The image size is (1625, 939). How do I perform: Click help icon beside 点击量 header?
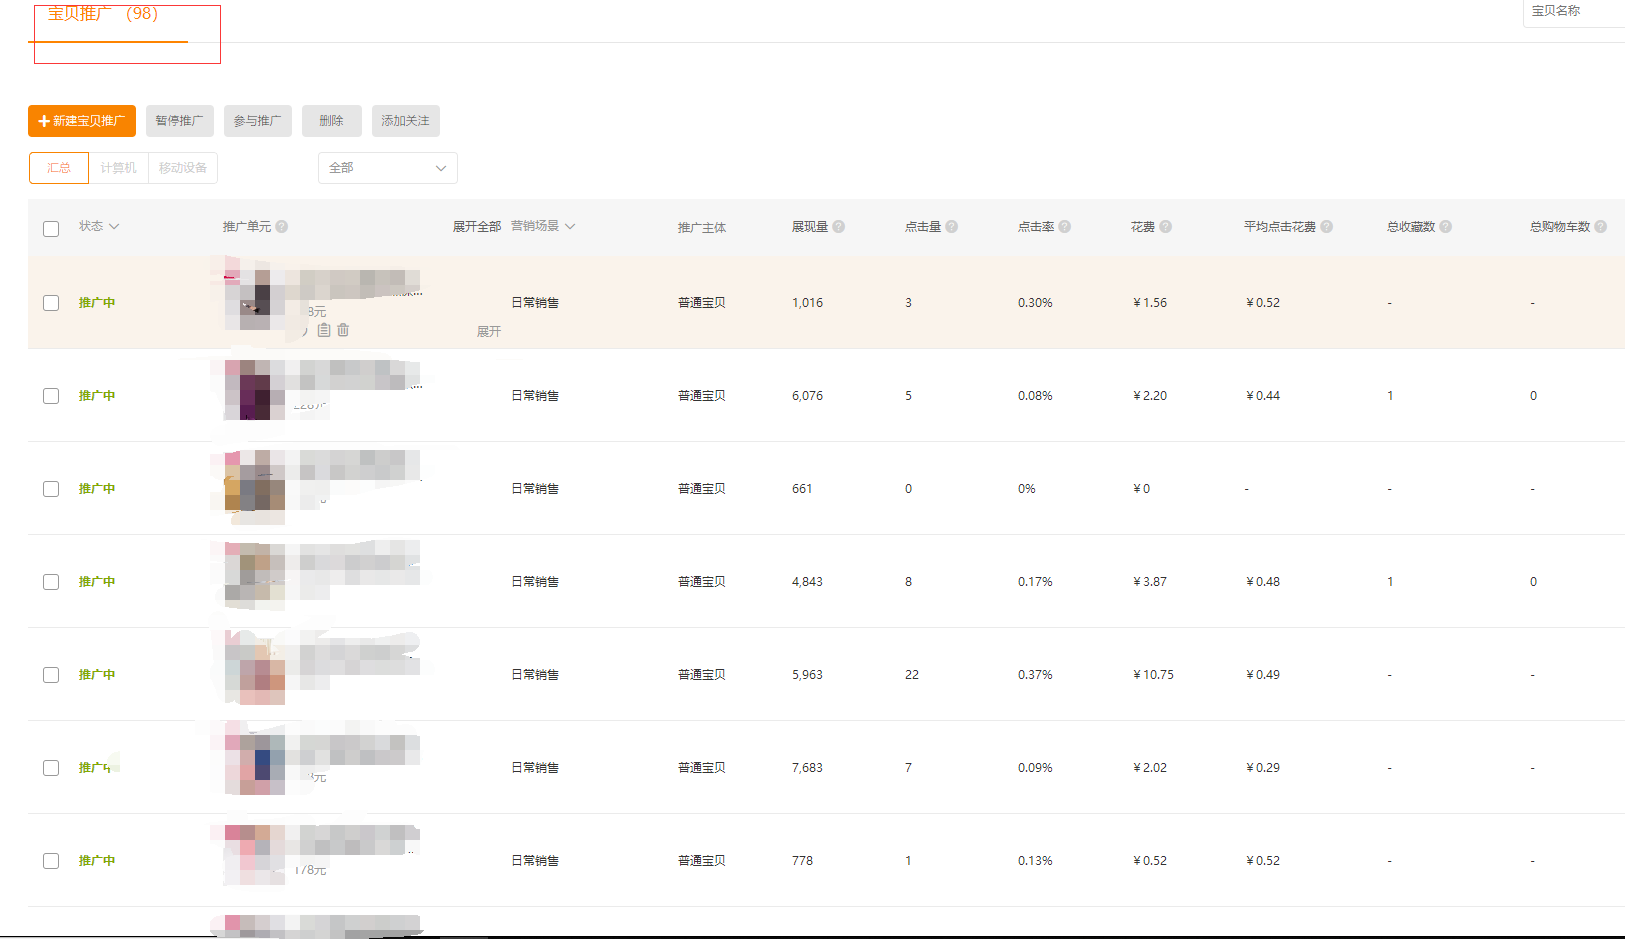pos(952,227)
